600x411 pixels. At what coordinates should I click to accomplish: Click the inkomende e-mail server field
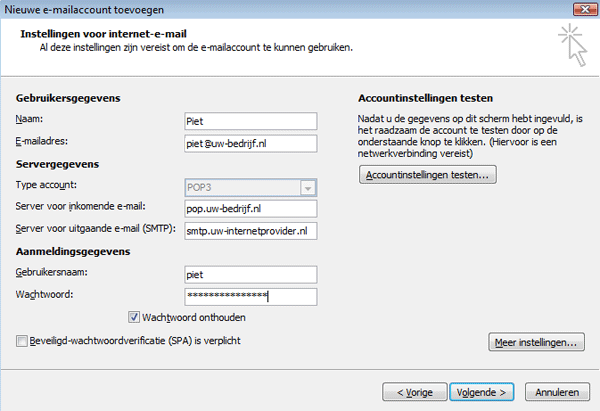pyautogui.click(x=250, y=208)
